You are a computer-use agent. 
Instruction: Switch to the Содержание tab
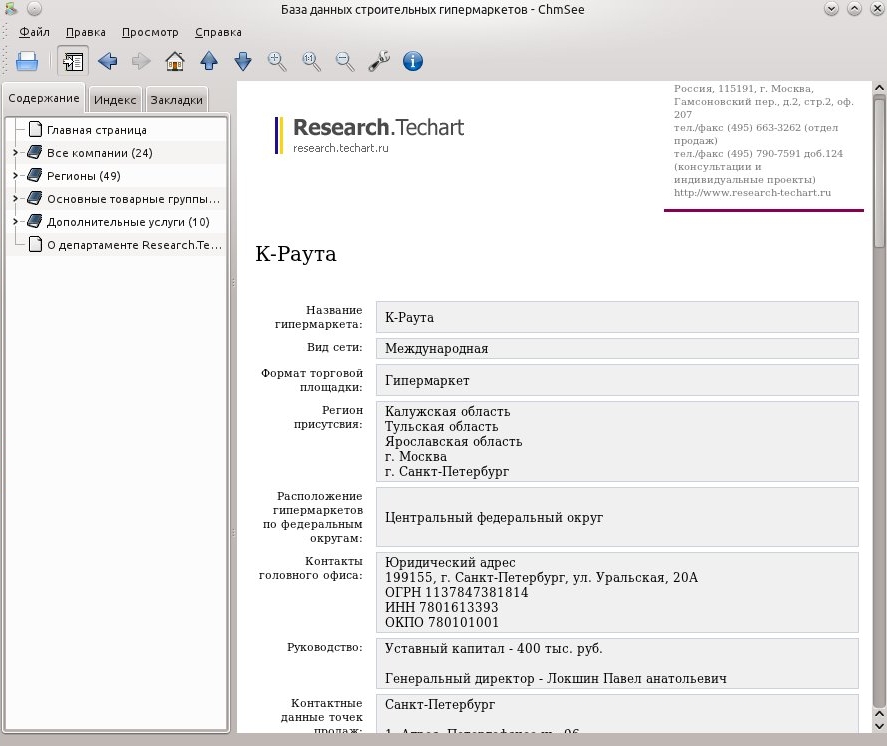[x=44, y=98]
